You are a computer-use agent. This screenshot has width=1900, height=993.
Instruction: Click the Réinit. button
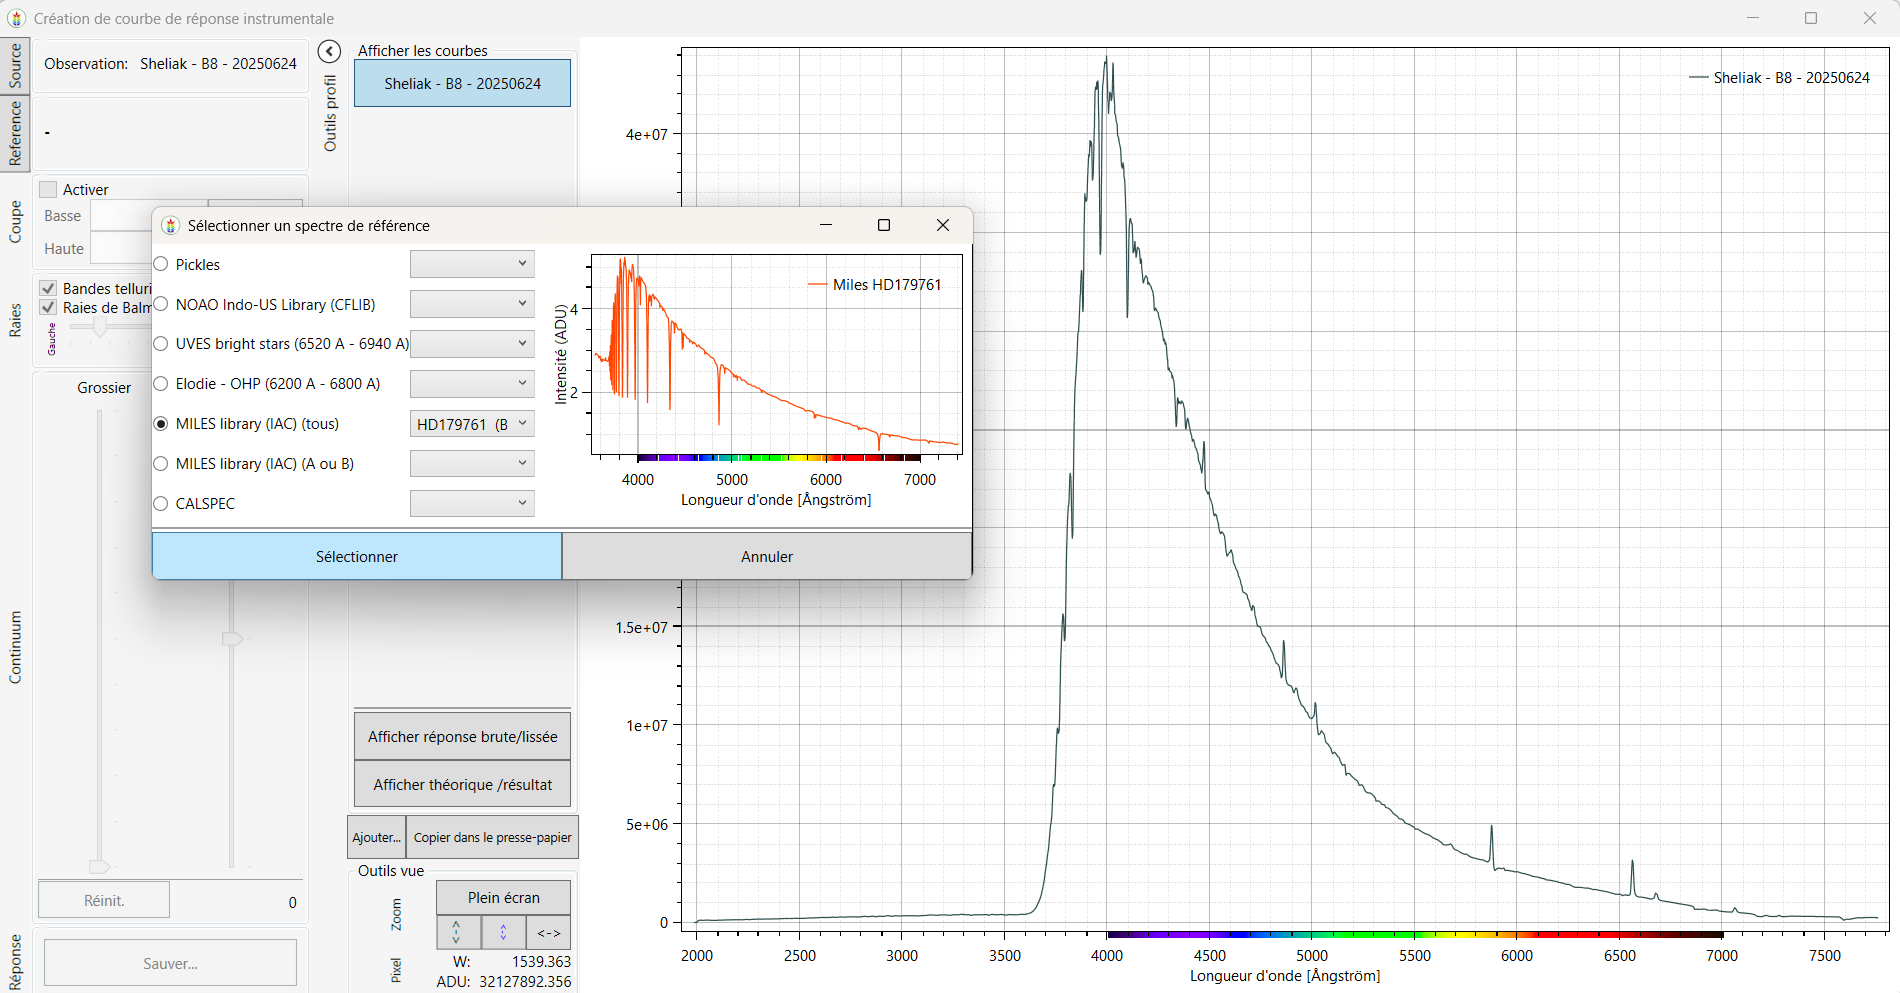pos(104,901)
